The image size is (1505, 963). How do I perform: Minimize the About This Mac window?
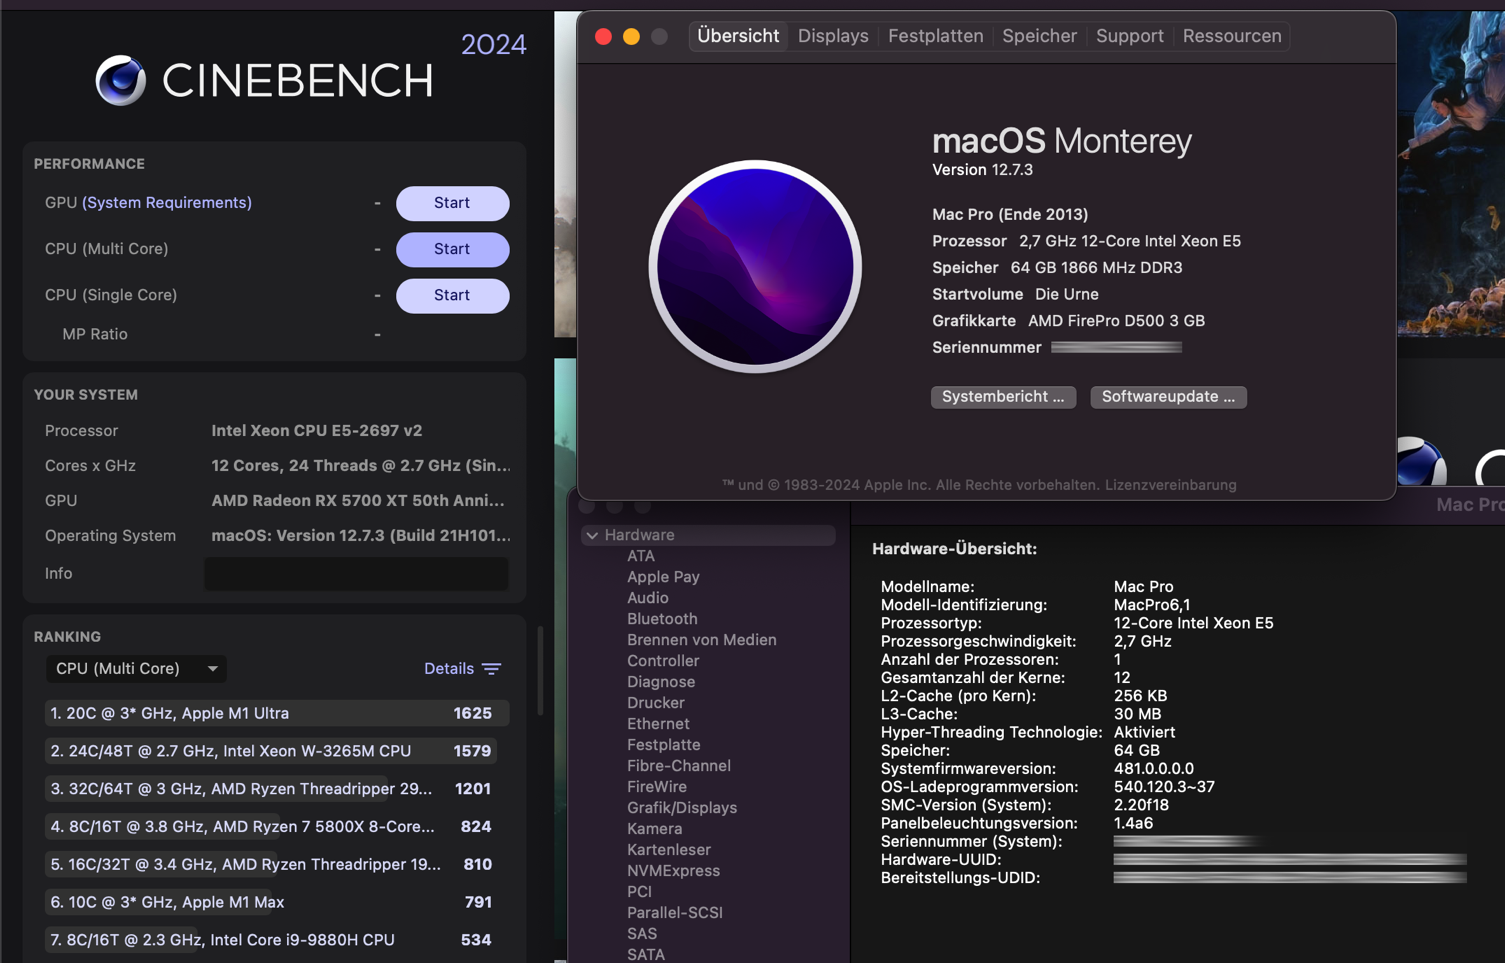tap(631, 37)
